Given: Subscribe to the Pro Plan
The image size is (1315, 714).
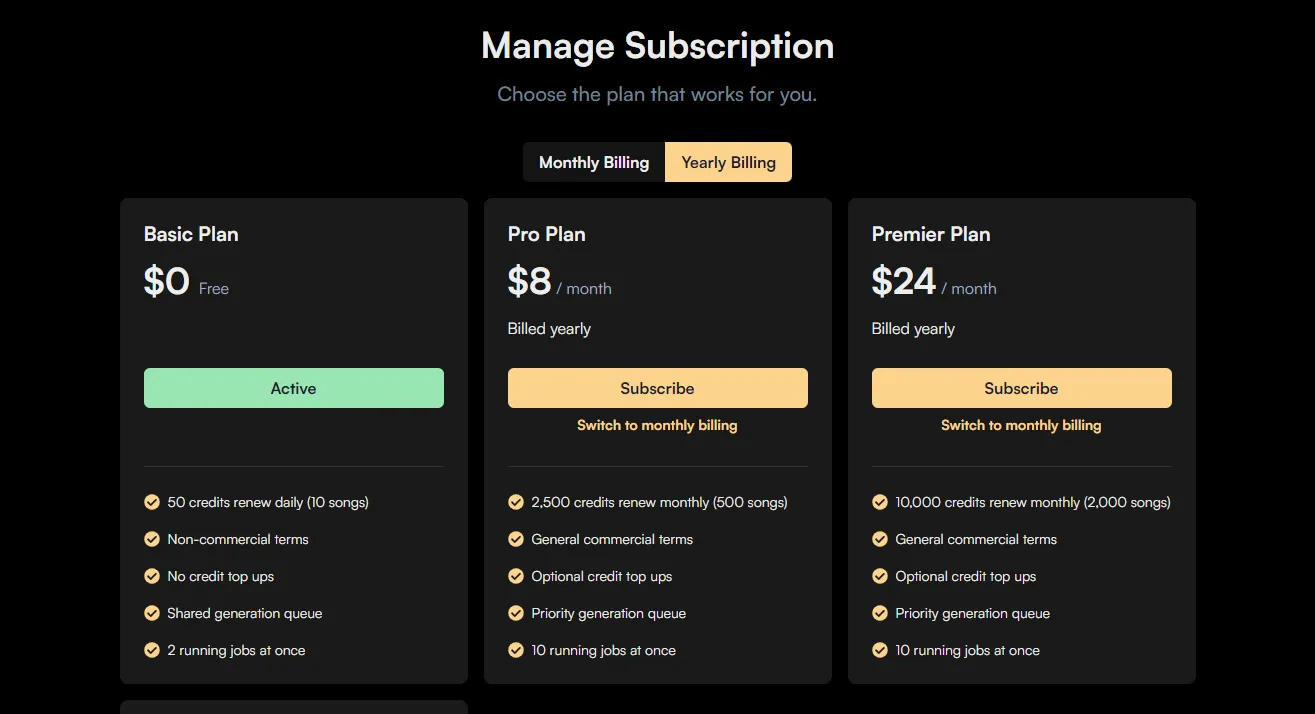Looking at the screenshot, I should (657, 388).
